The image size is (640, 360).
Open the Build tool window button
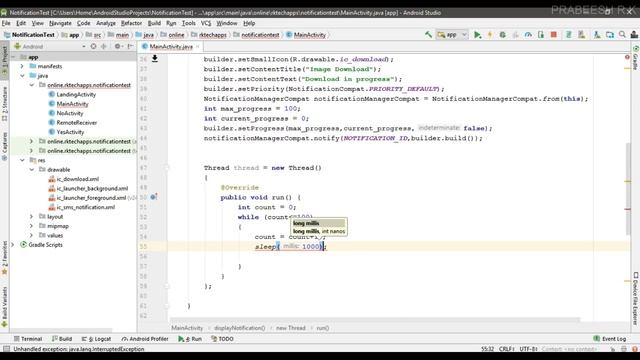click(62, 339)
